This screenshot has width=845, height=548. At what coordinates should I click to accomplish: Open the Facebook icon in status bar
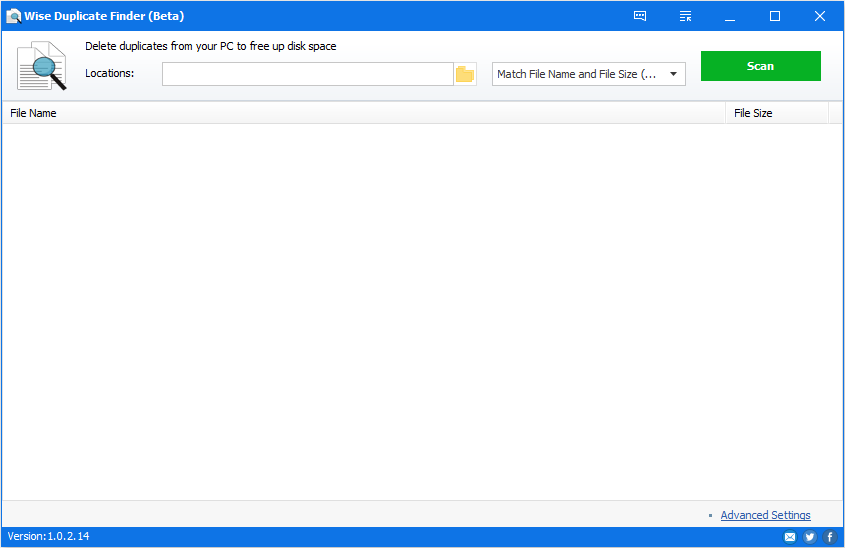pos(830,537)
